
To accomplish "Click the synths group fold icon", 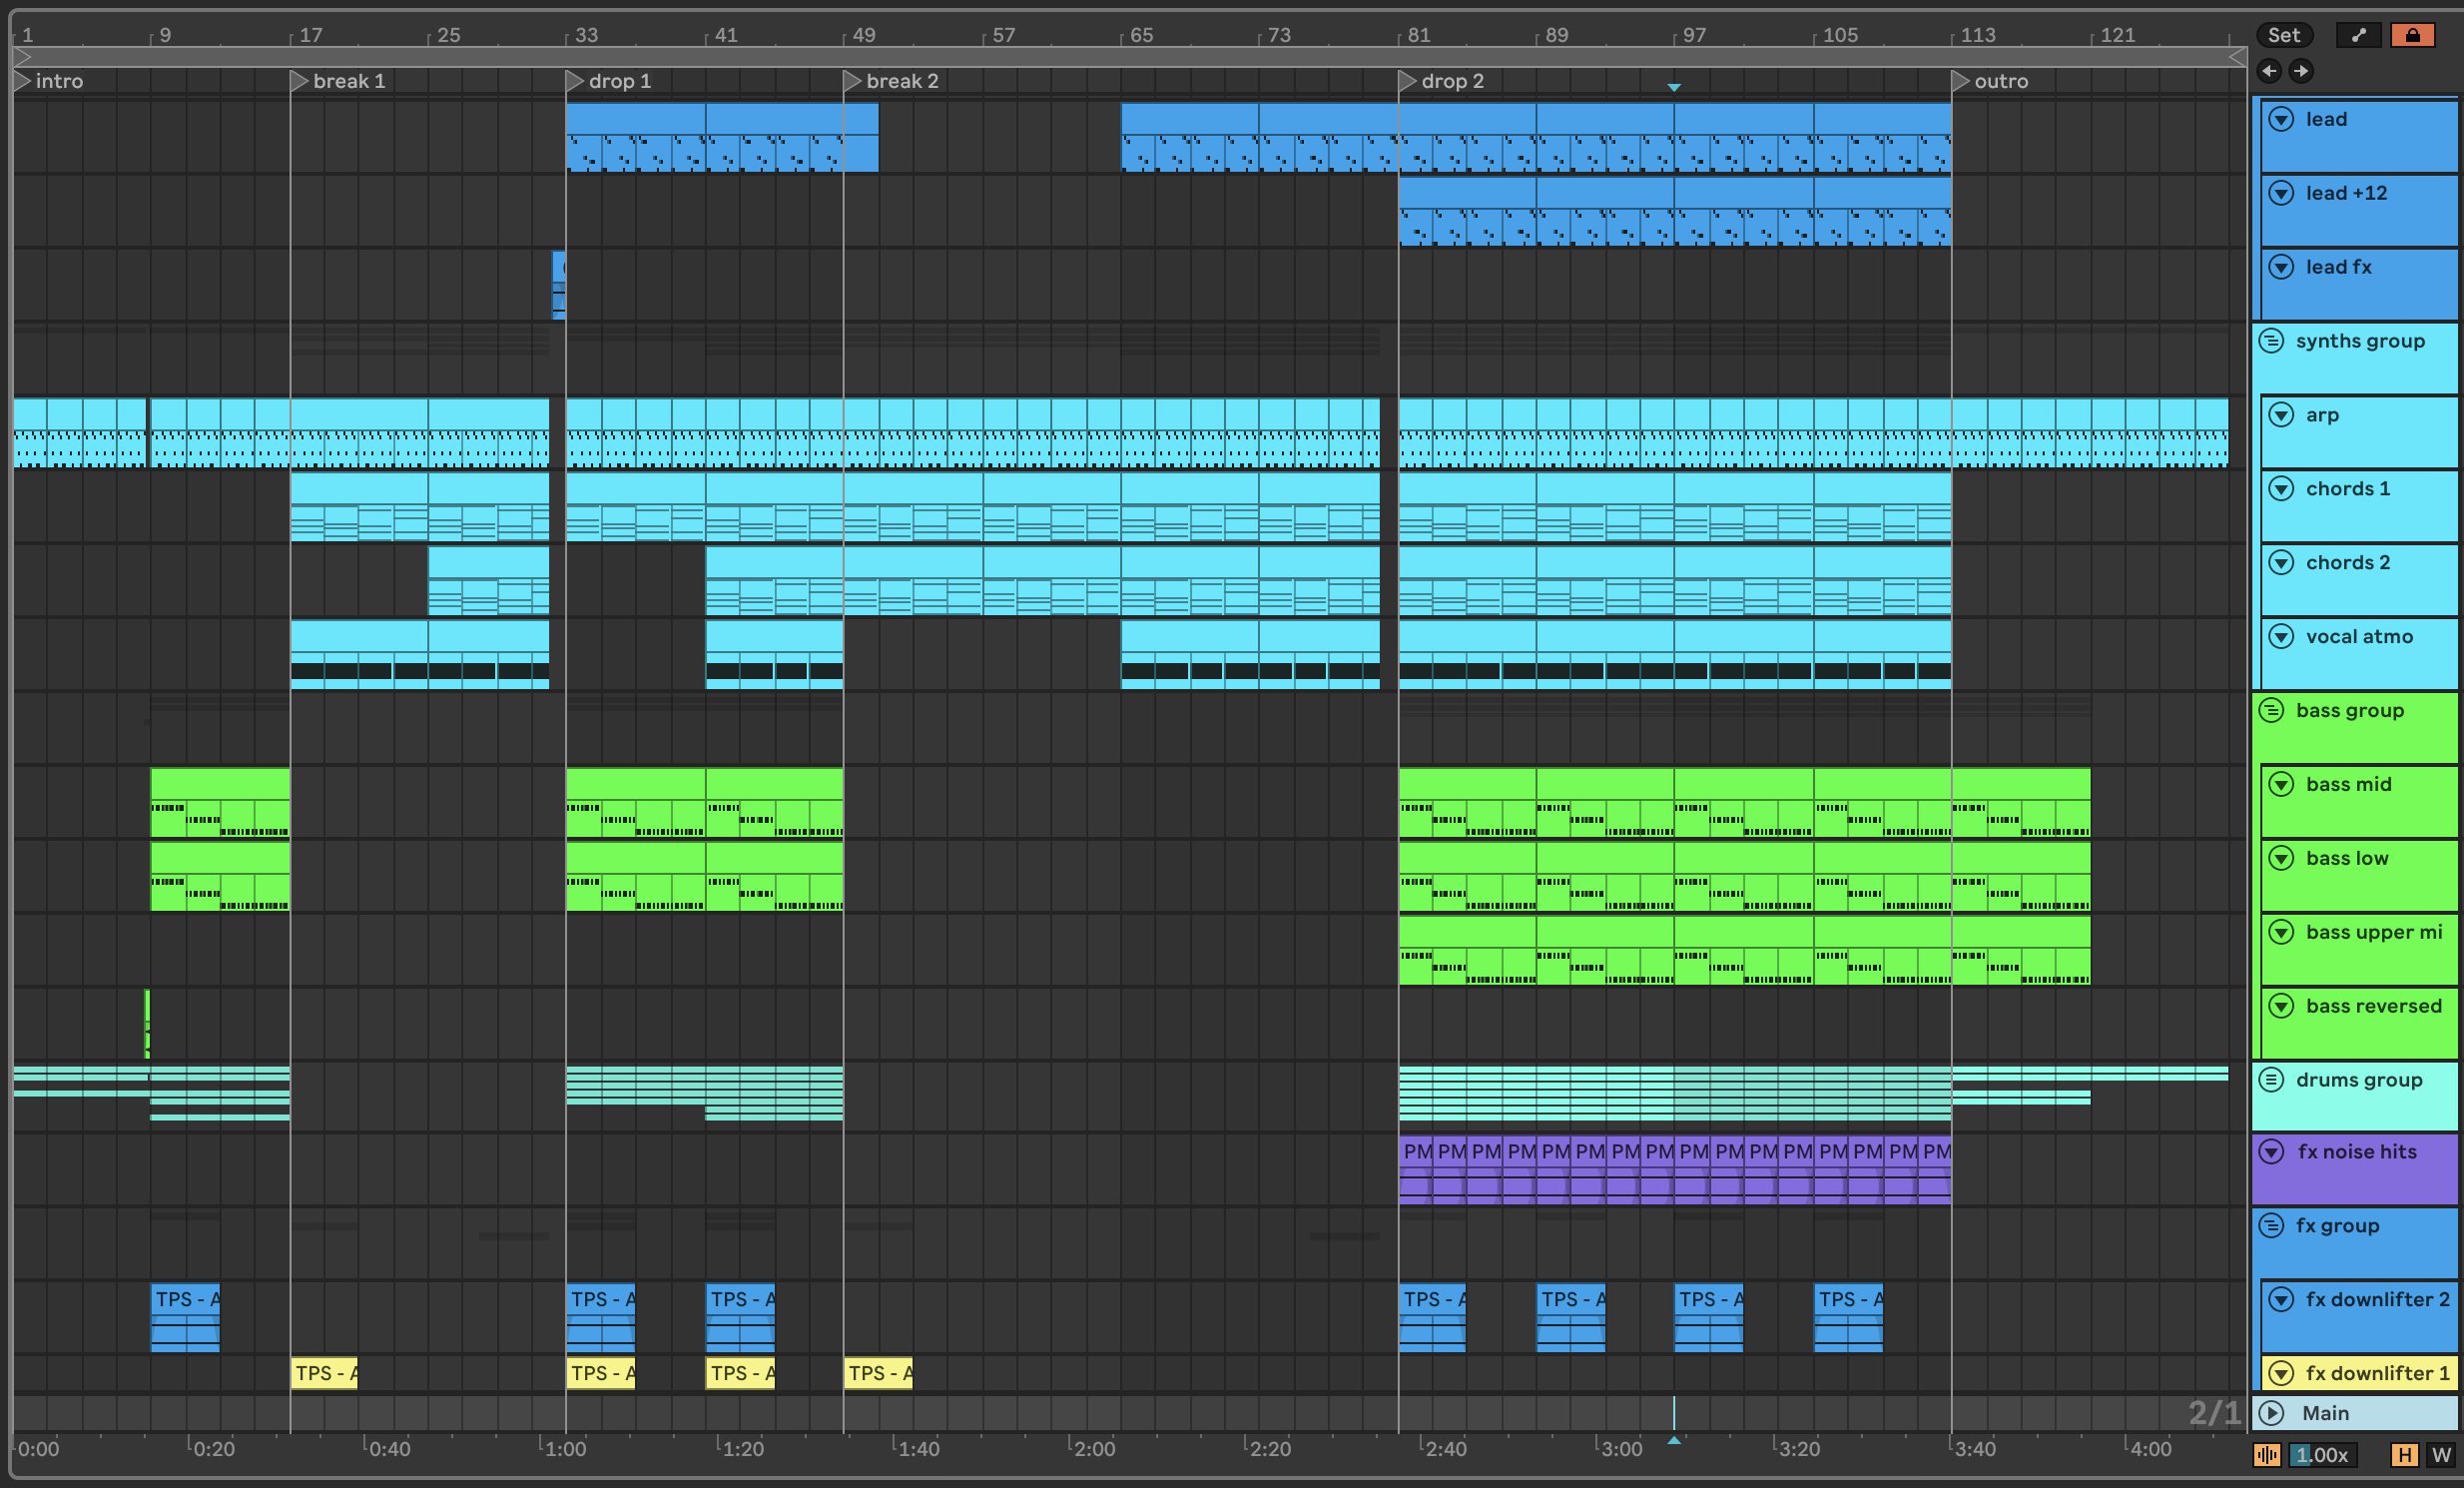I will point(2272,341).
